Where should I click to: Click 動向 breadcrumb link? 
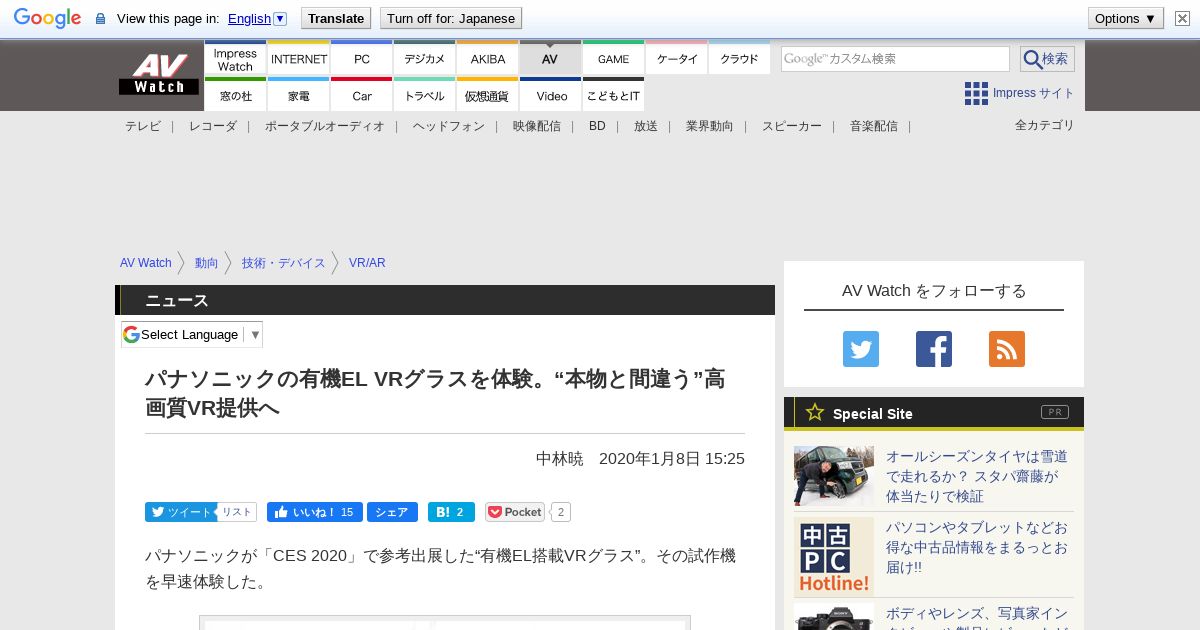[x=207, y=263]
